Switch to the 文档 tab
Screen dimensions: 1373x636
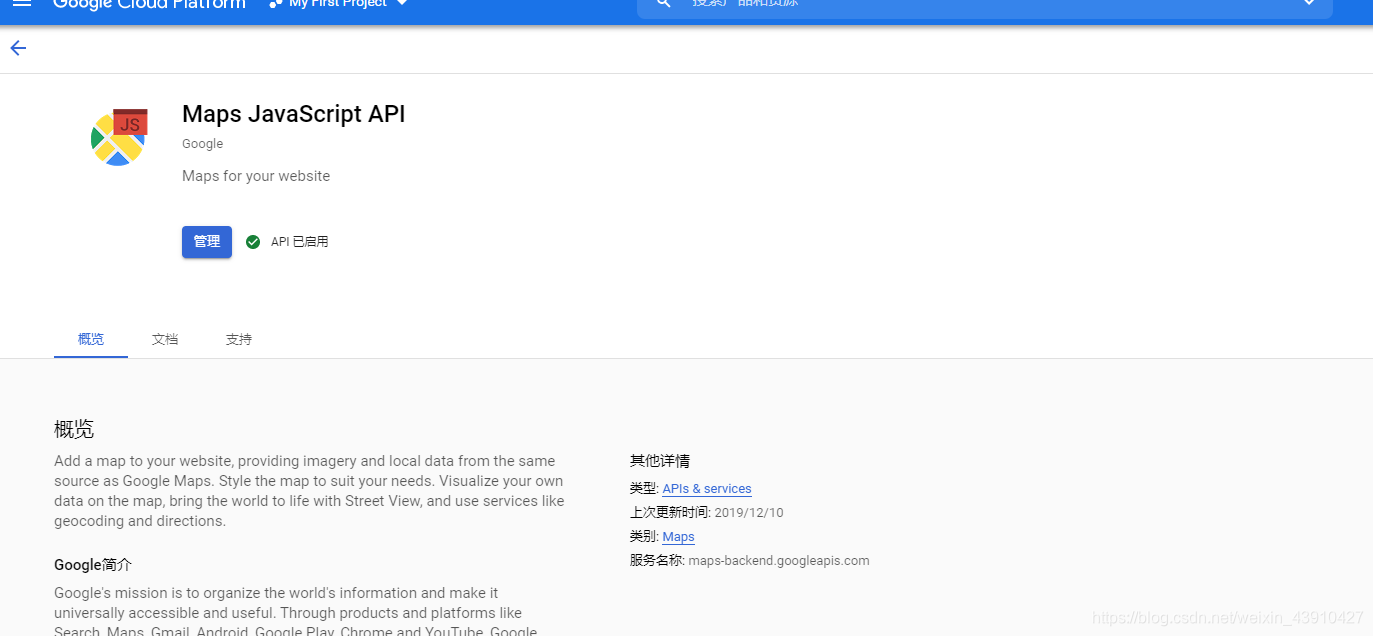(x=165, y=340)
